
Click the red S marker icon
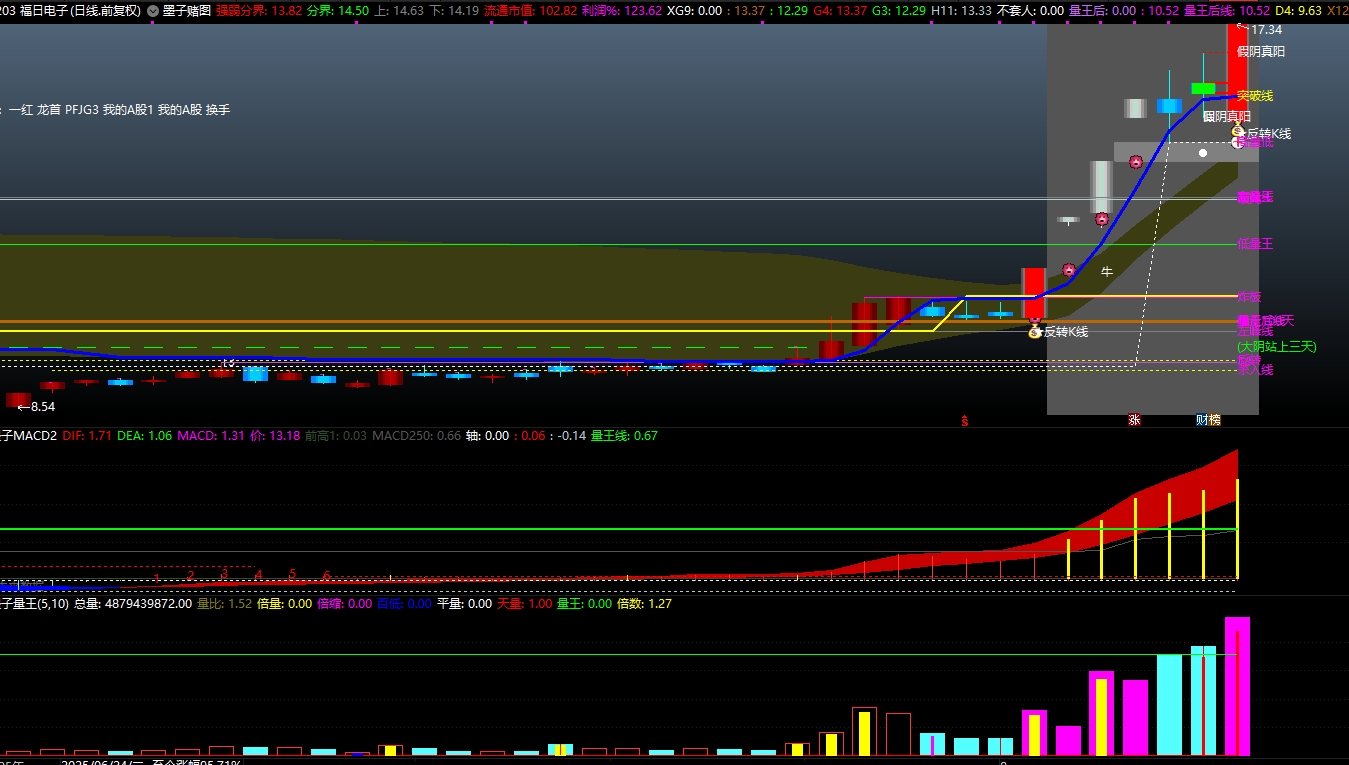tap(965, 421)
